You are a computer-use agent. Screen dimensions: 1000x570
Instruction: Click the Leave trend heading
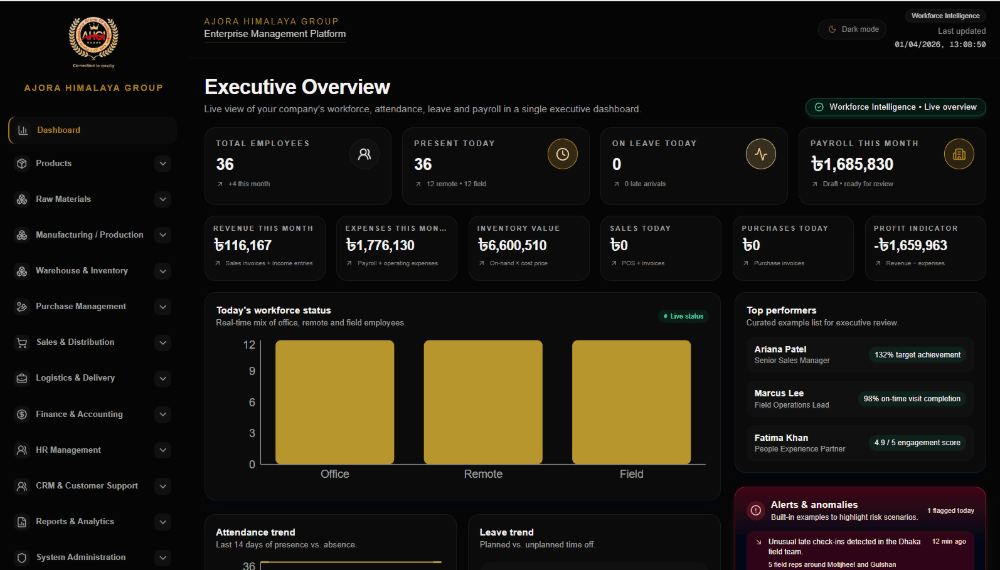coord(506,532)
